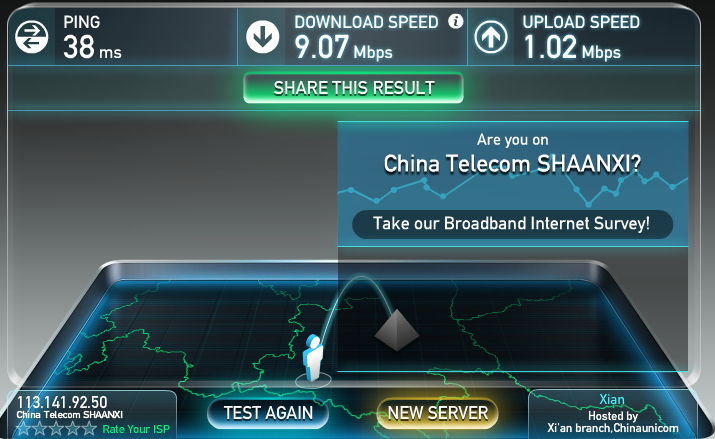Click the 38 ms ping result
715x439 pixels.
click(92, 47)
